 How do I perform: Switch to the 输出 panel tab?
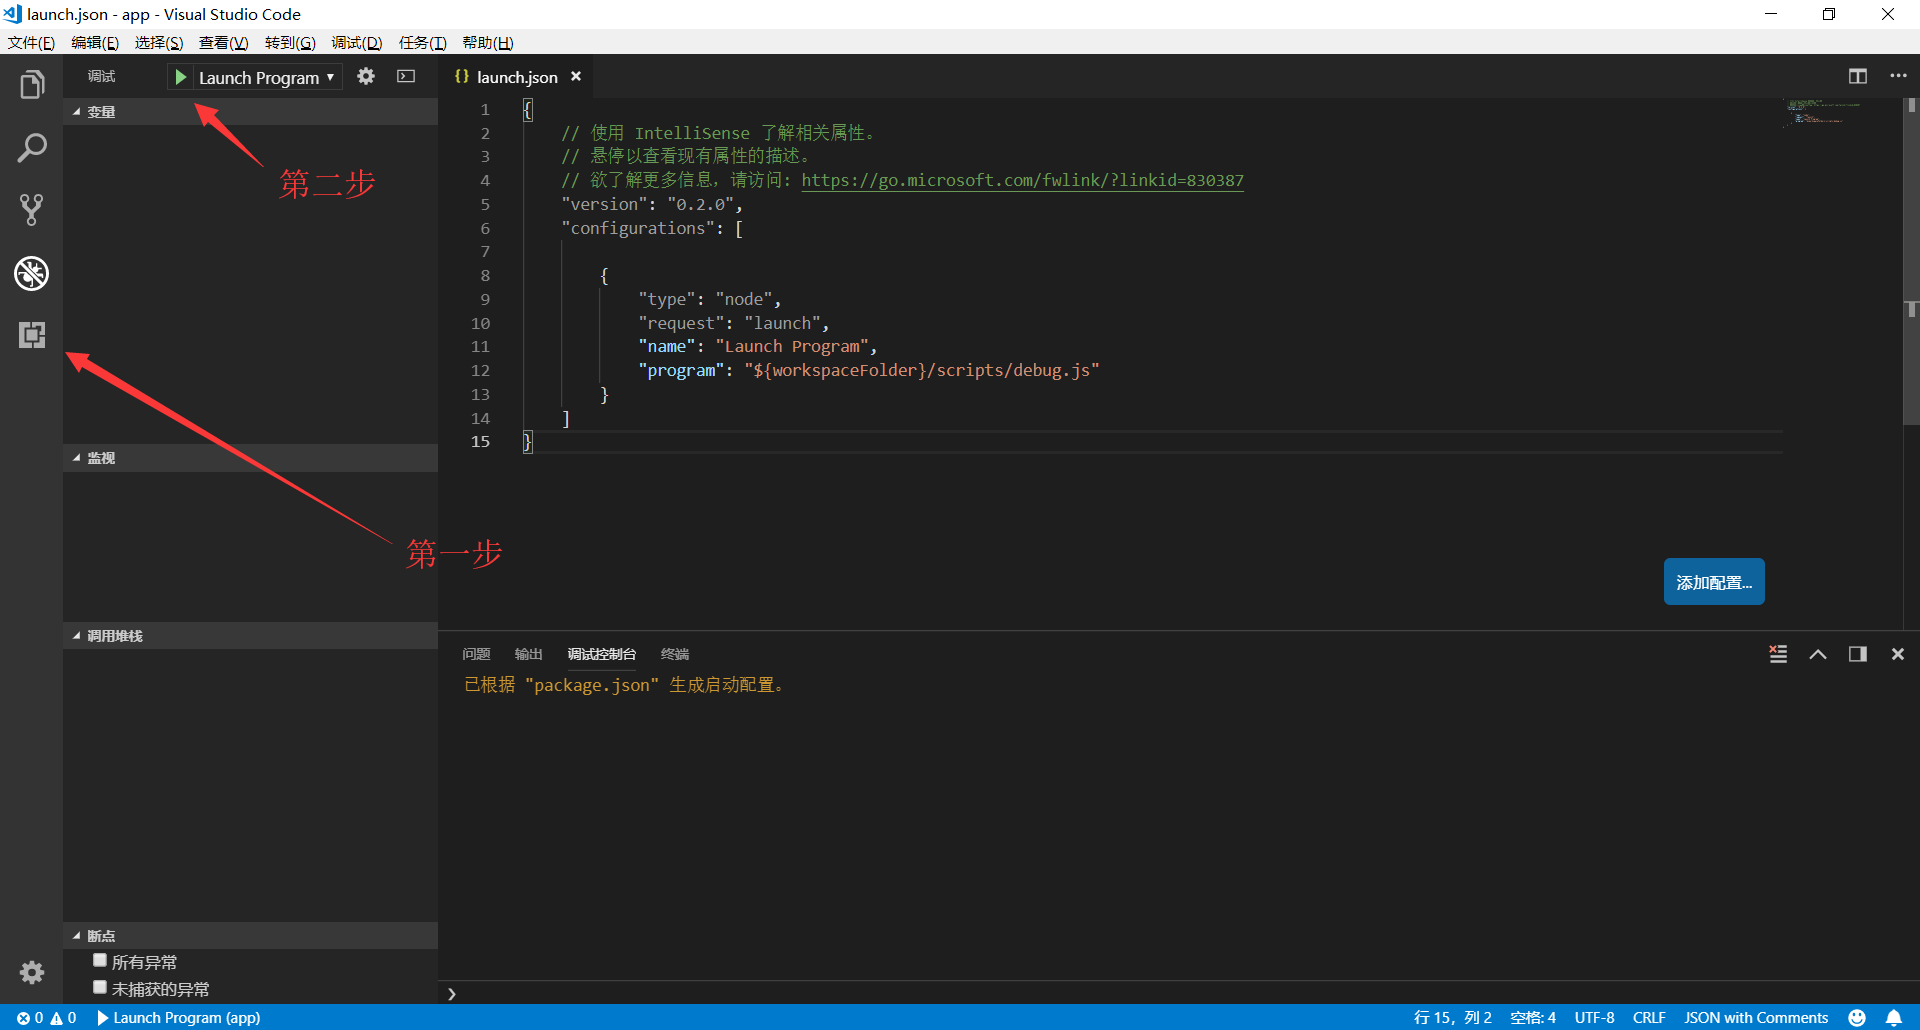click(x=528, y=654)
